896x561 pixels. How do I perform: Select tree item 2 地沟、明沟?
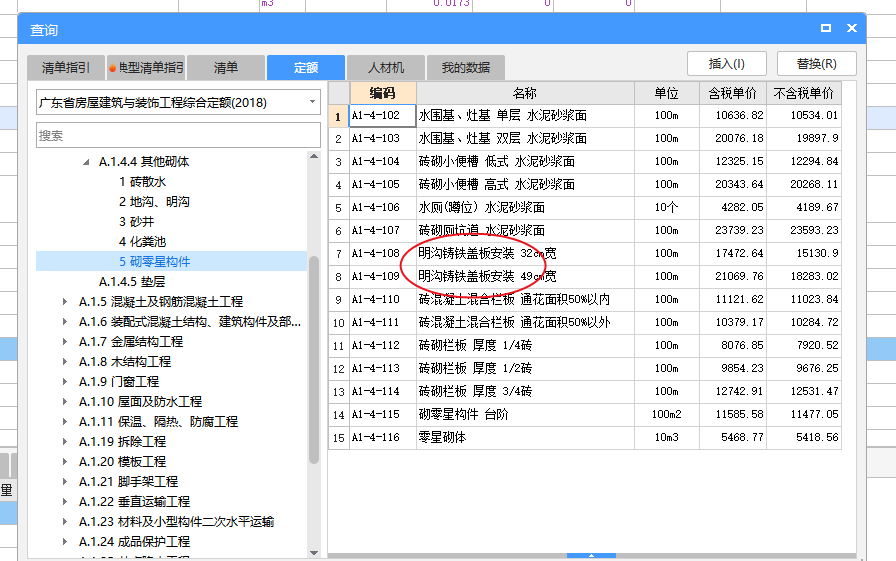pos(154,202)
